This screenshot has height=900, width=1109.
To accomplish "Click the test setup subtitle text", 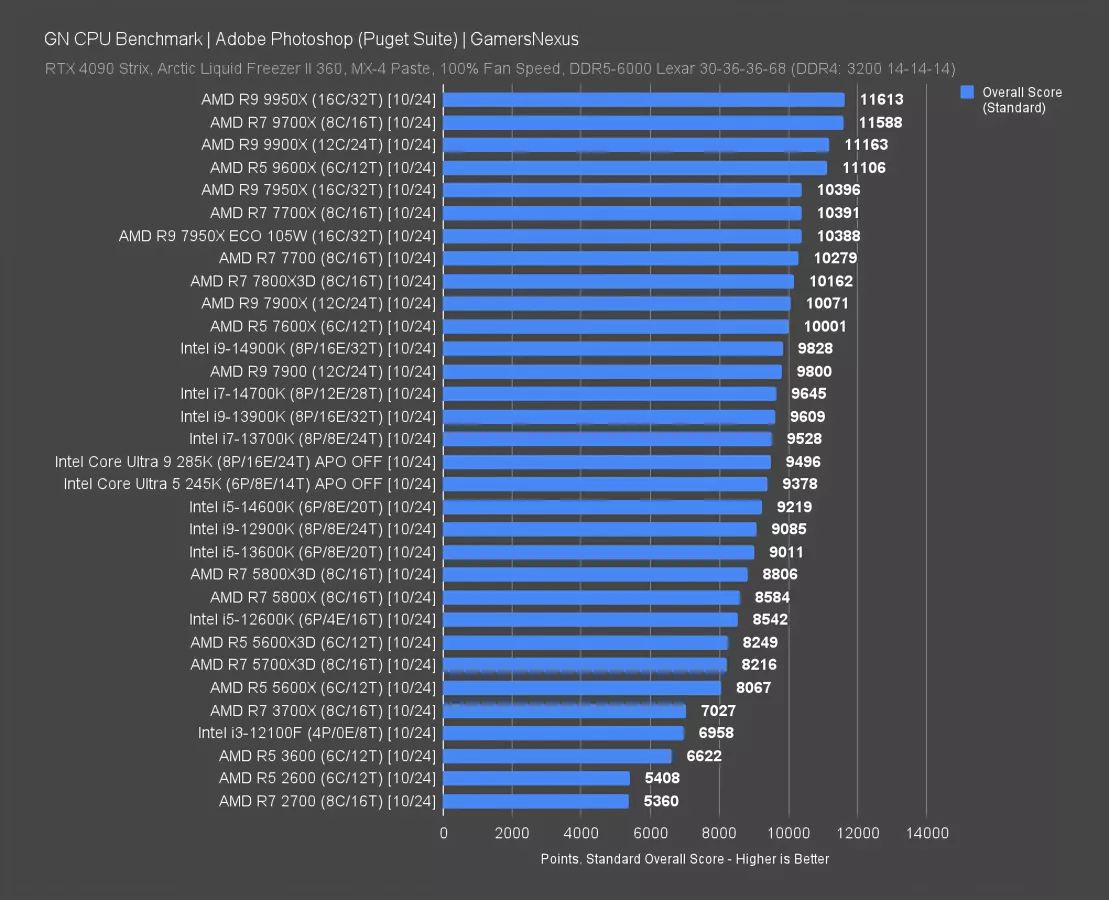I will tap(500, 69).
